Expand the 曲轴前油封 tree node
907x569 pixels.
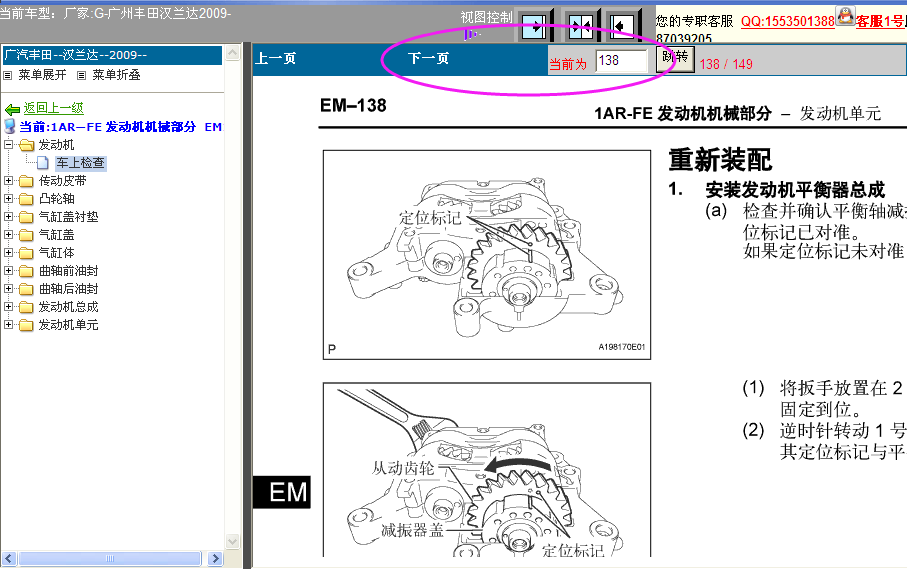pyautogui.click(x=8, y=270)
